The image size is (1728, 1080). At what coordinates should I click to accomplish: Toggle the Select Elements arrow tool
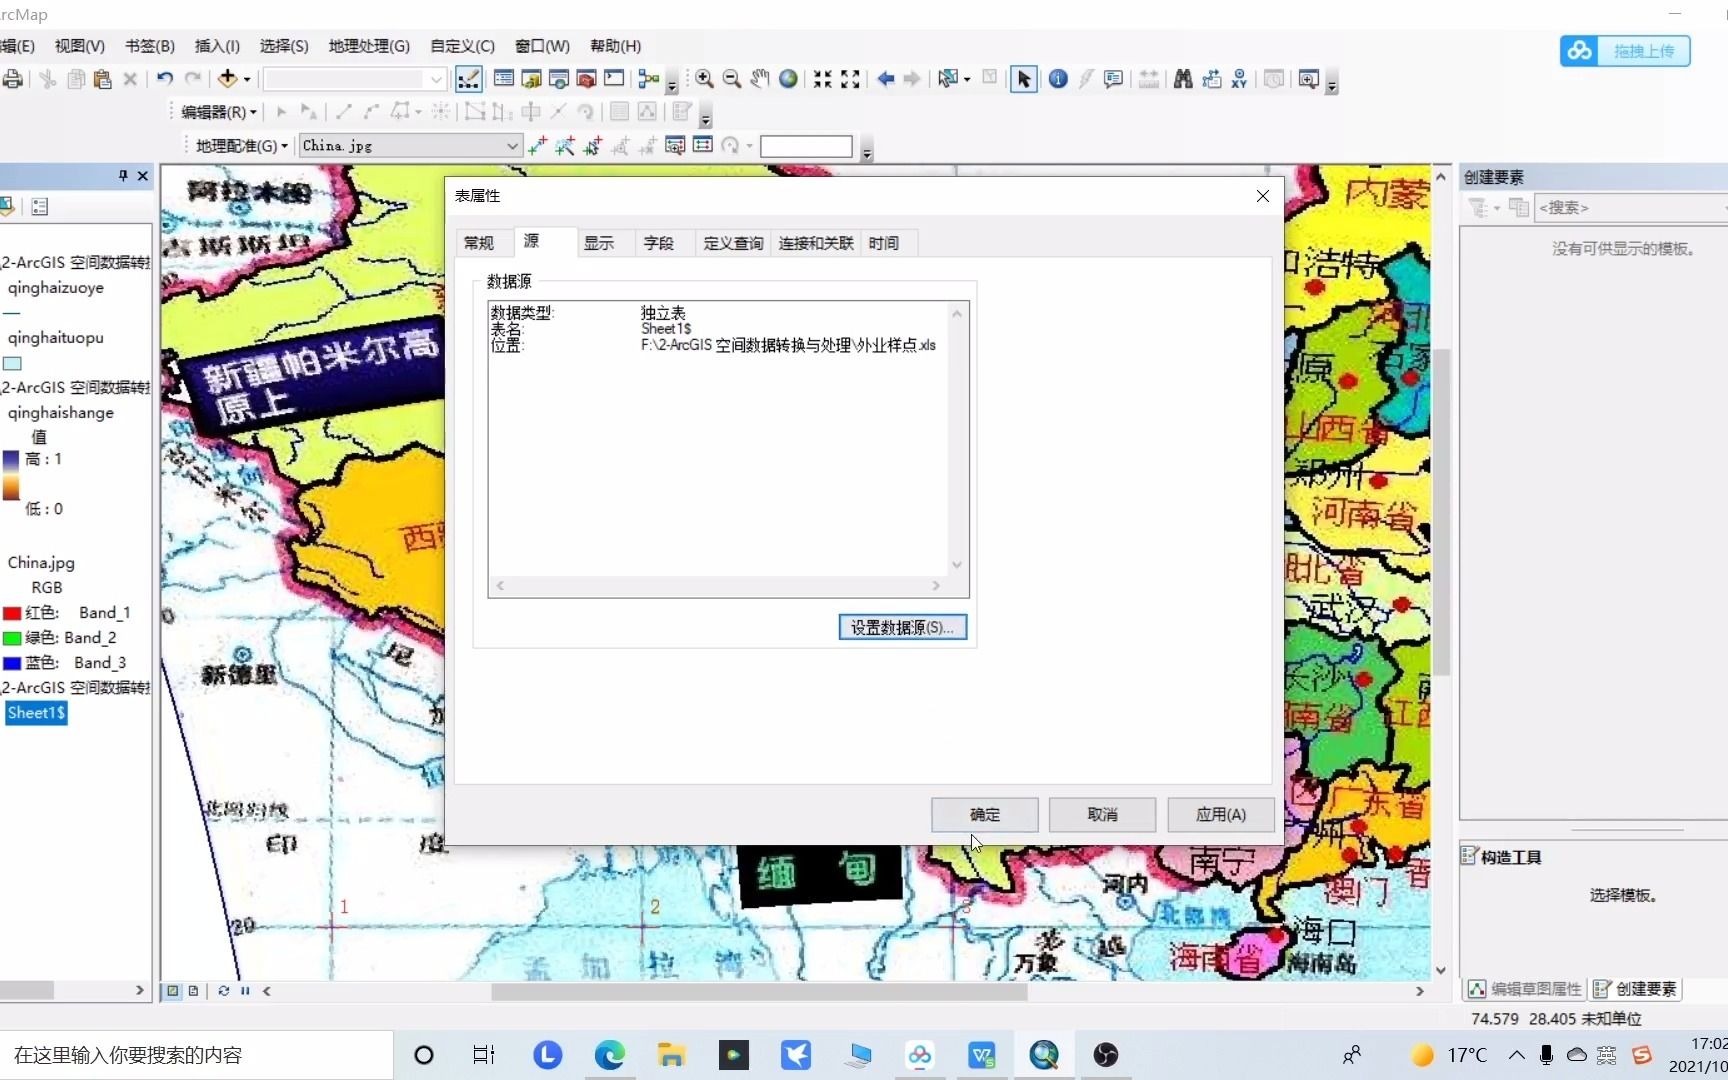point(1023,79)
